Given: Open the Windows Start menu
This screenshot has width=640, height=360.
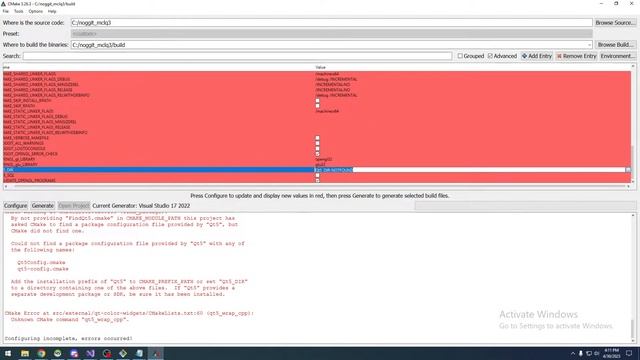Looking at the screenshot, I should 8,353.
